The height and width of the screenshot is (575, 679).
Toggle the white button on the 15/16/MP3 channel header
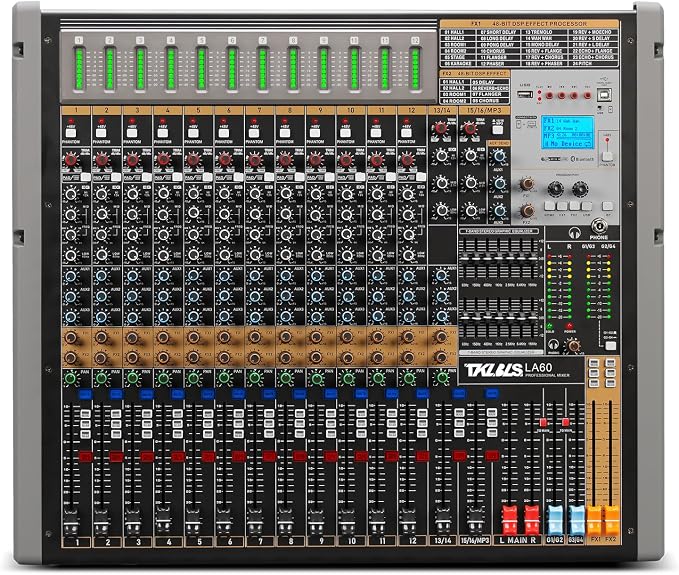pyautogui.click(x=498, y=129)
